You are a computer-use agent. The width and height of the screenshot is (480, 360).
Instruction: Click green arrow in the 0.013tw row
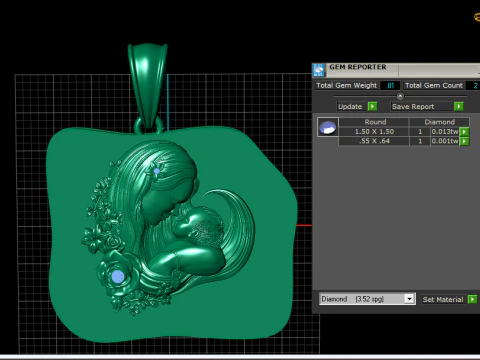(464, 132)
